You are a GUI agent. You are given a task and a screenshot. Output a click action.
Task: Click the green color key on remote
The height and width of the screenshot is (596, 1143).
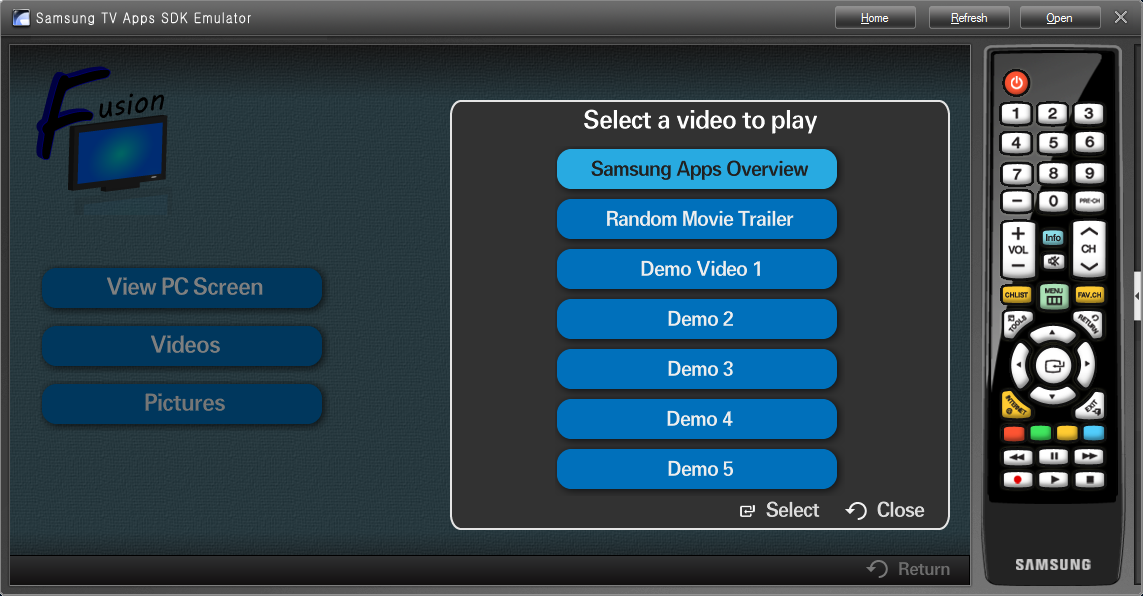pos(1040,434)
